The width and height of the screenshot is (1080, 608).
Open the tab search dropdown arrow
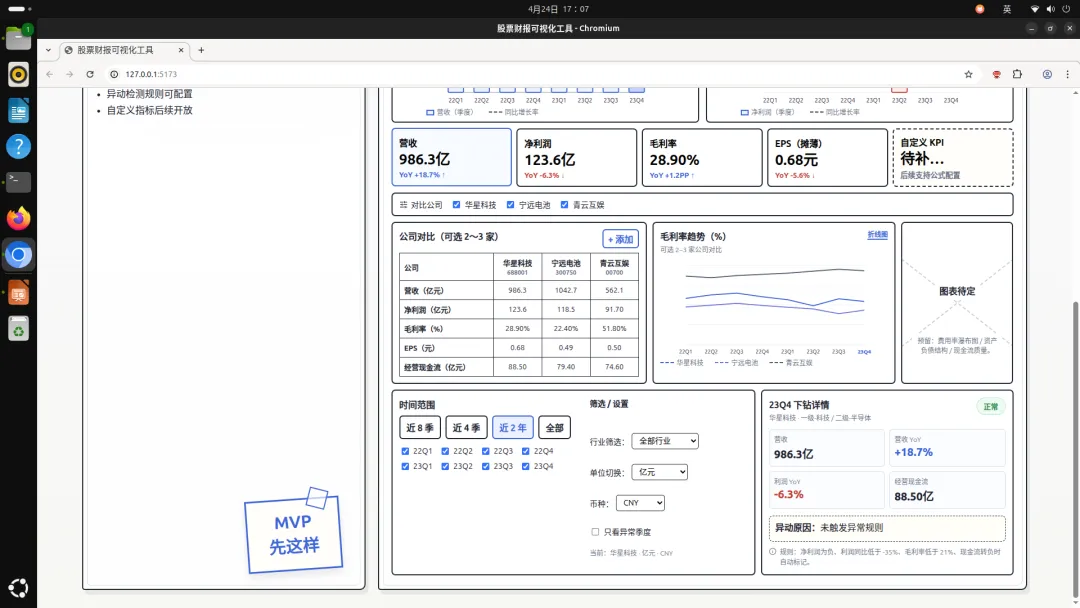[x=48, y=50]
